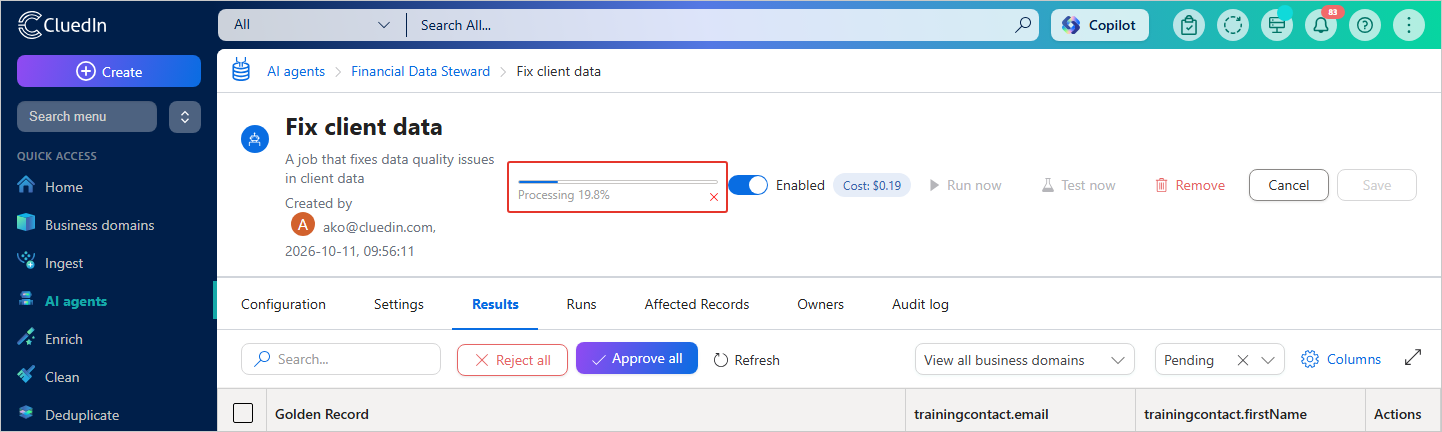Click Test now
The height and width of the screenshot is (432, 1442).
point(1079,185)
